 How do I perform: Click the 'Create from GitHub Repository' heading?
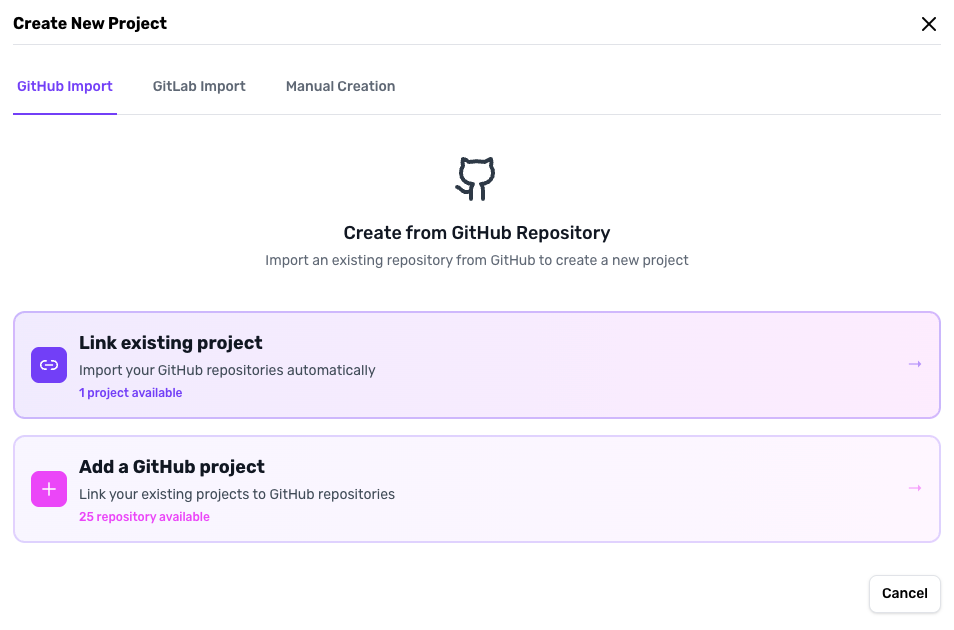click(x=476, y=233)
